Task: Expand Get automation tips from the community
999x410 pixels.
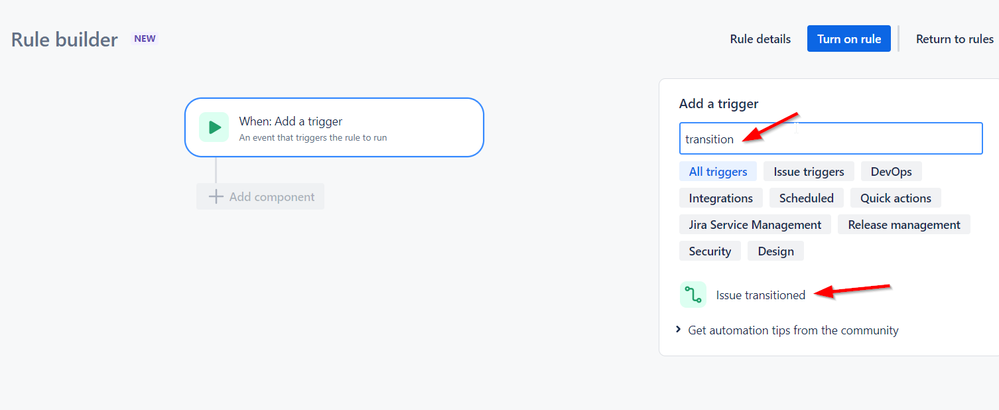Action: tap(680, 330)
